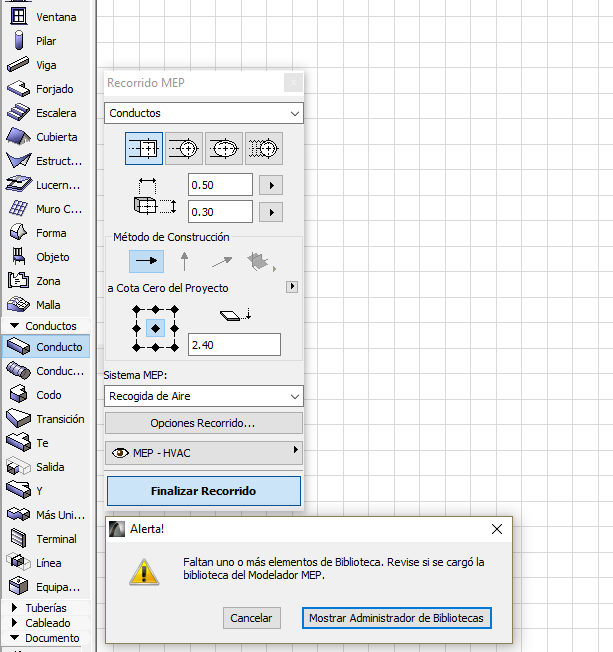Select the Forma tool
Screen dimensions: 613x652
click(46, 233)
